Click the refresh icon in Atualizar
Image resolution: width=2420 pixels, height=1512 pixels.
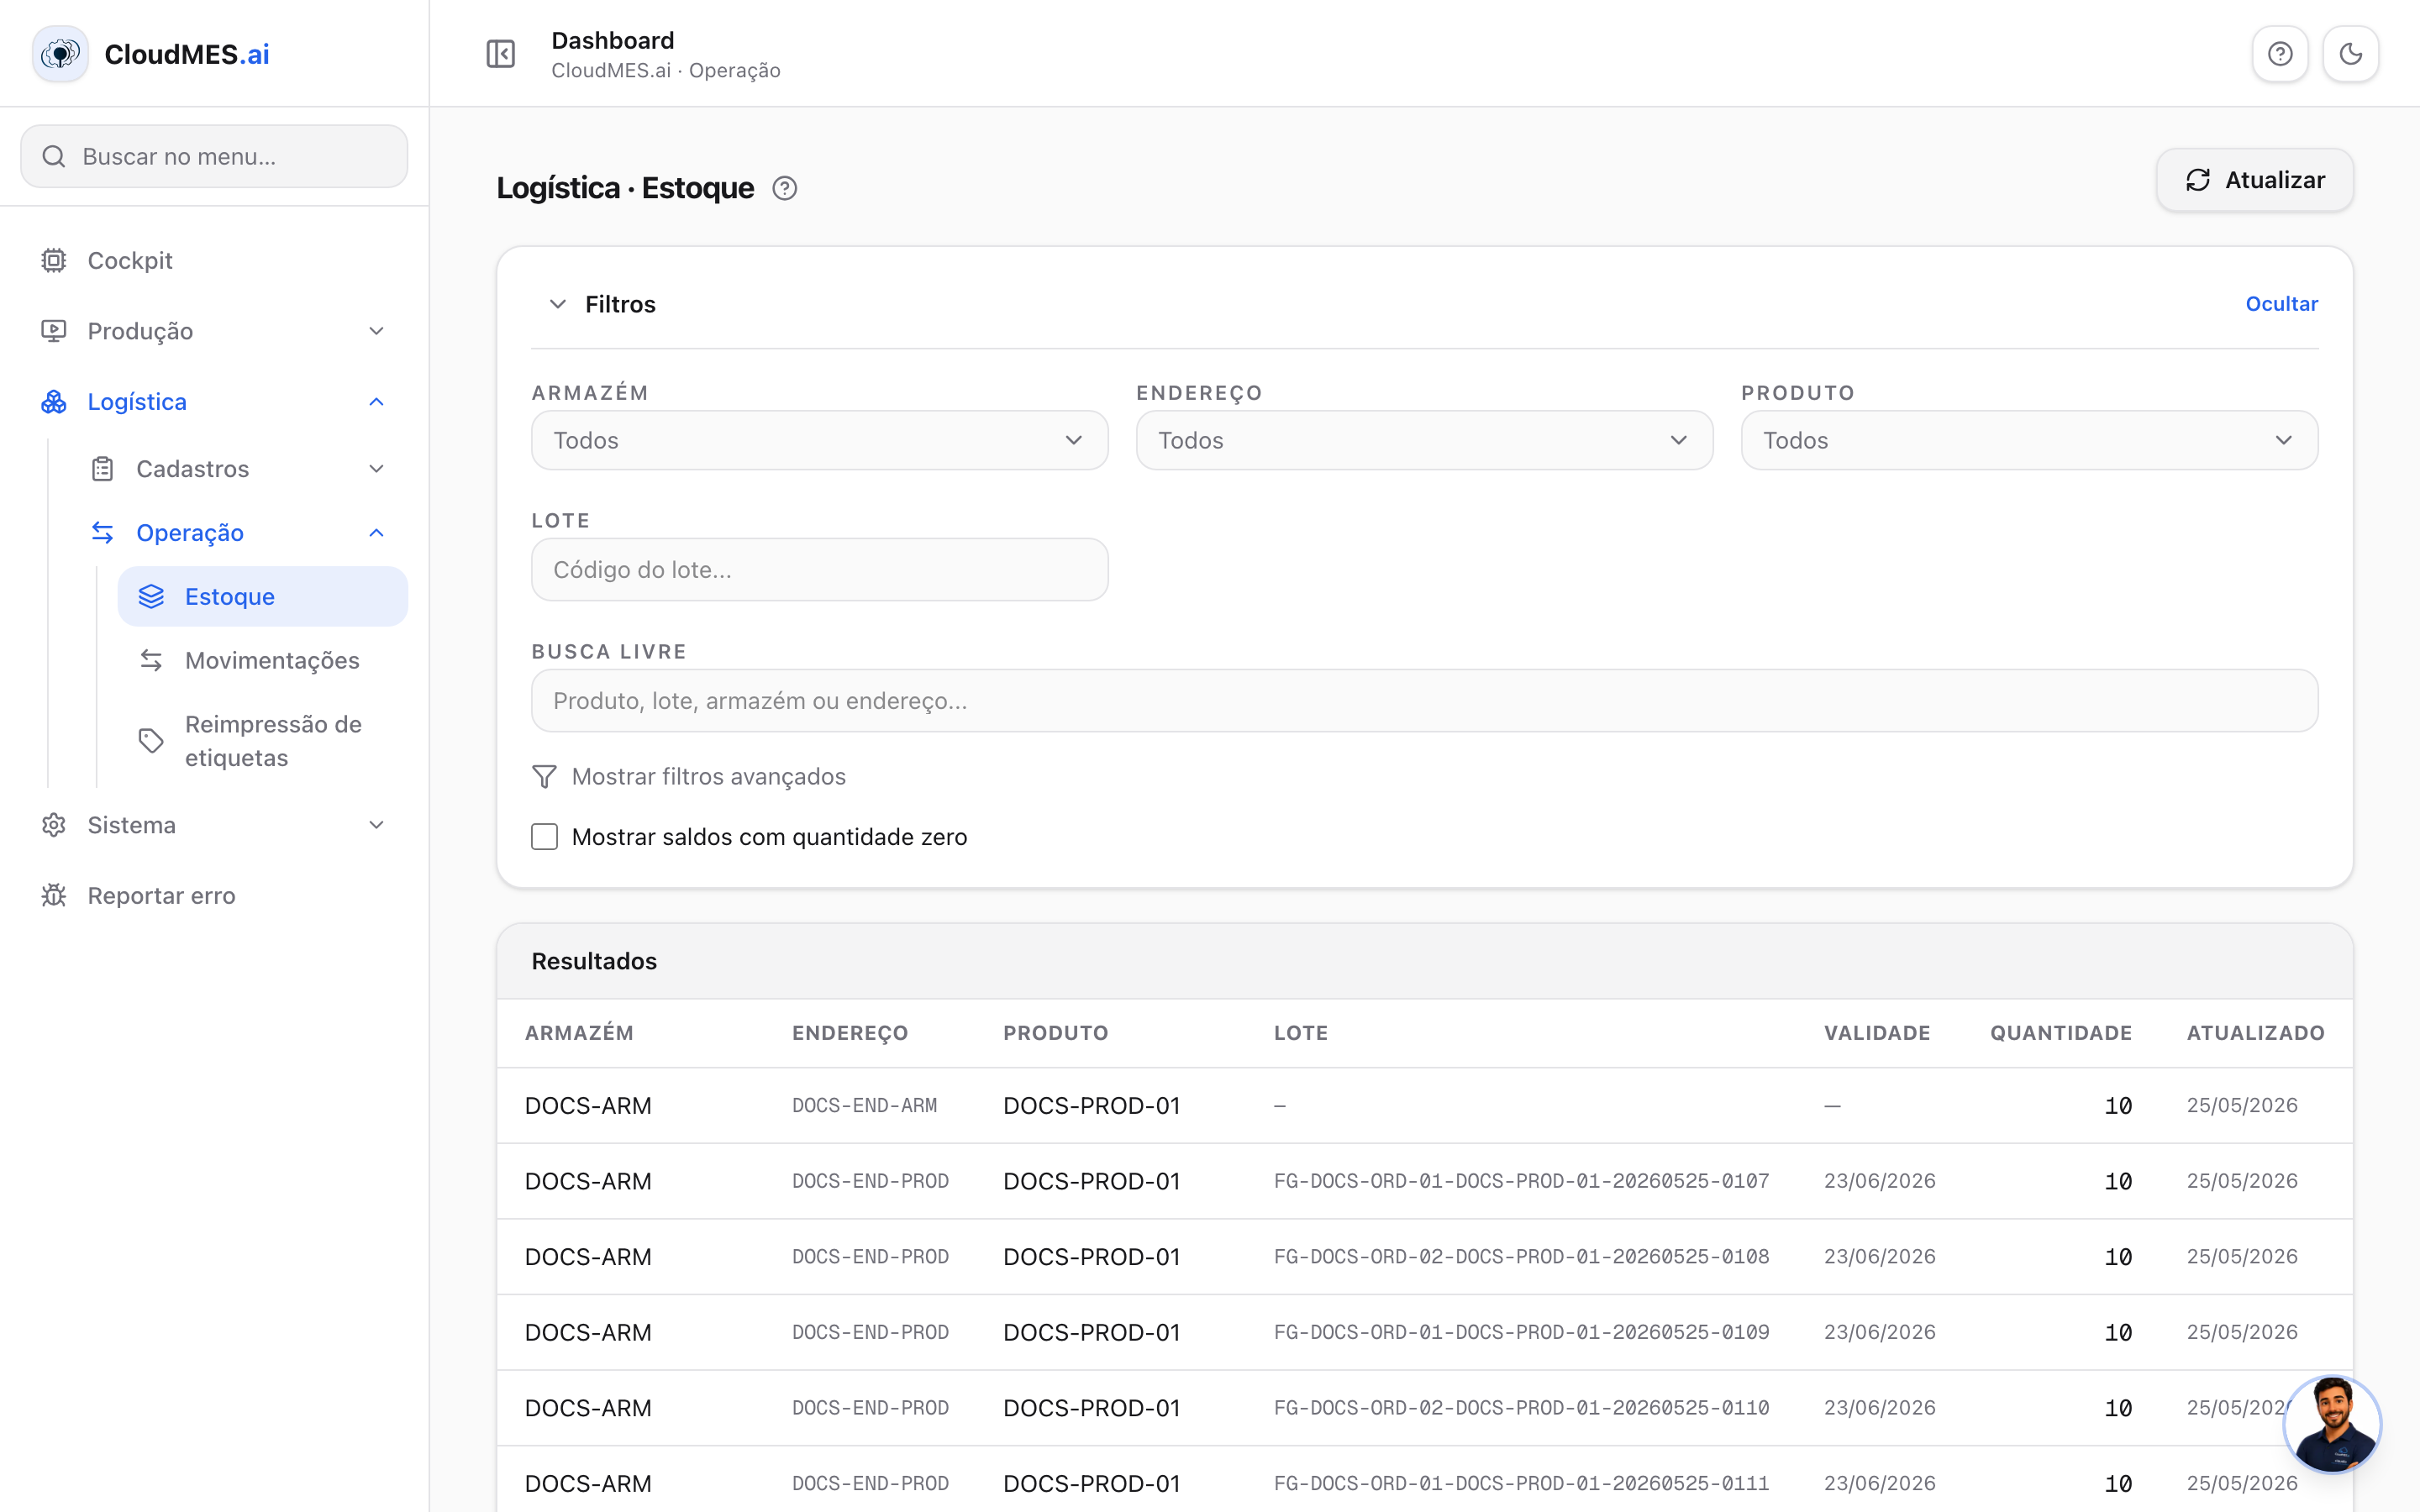[2197, 180]
